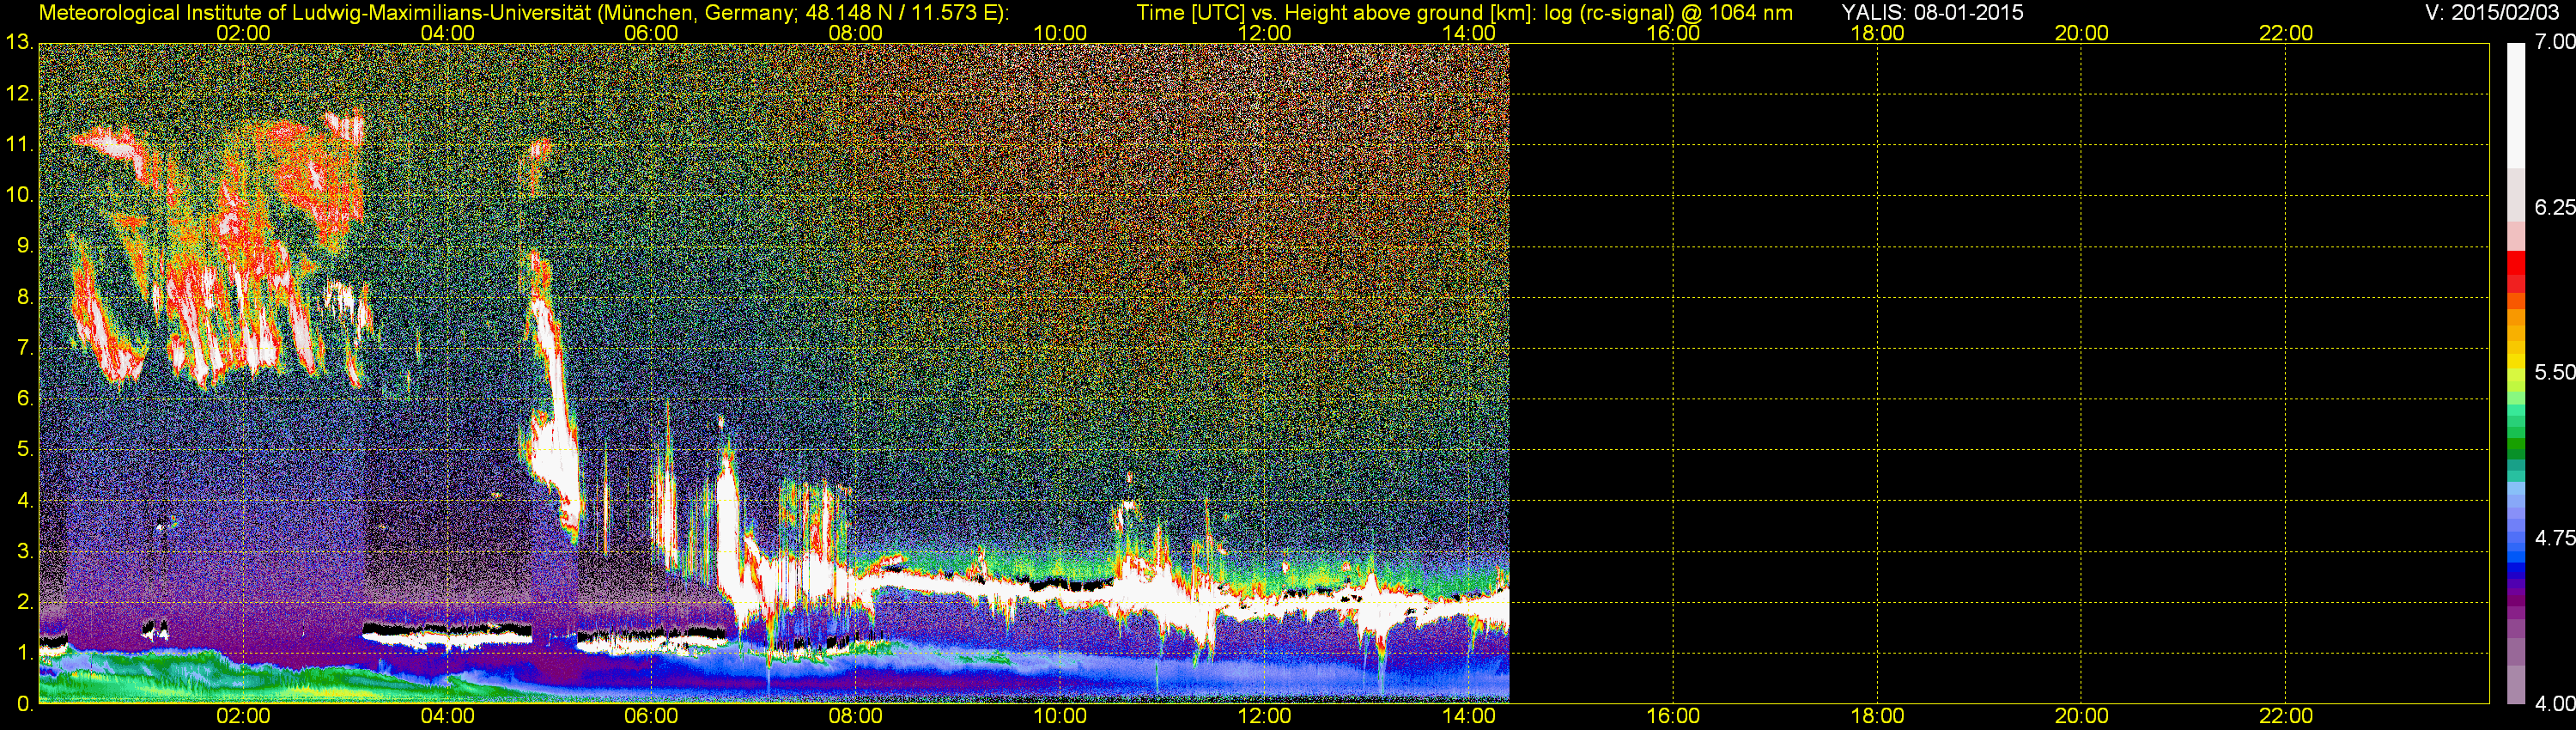Select the 16:00 label on the top time axis
Image resolution: width=2576 pixels, height=730 pixels.
click(1673, 33)
